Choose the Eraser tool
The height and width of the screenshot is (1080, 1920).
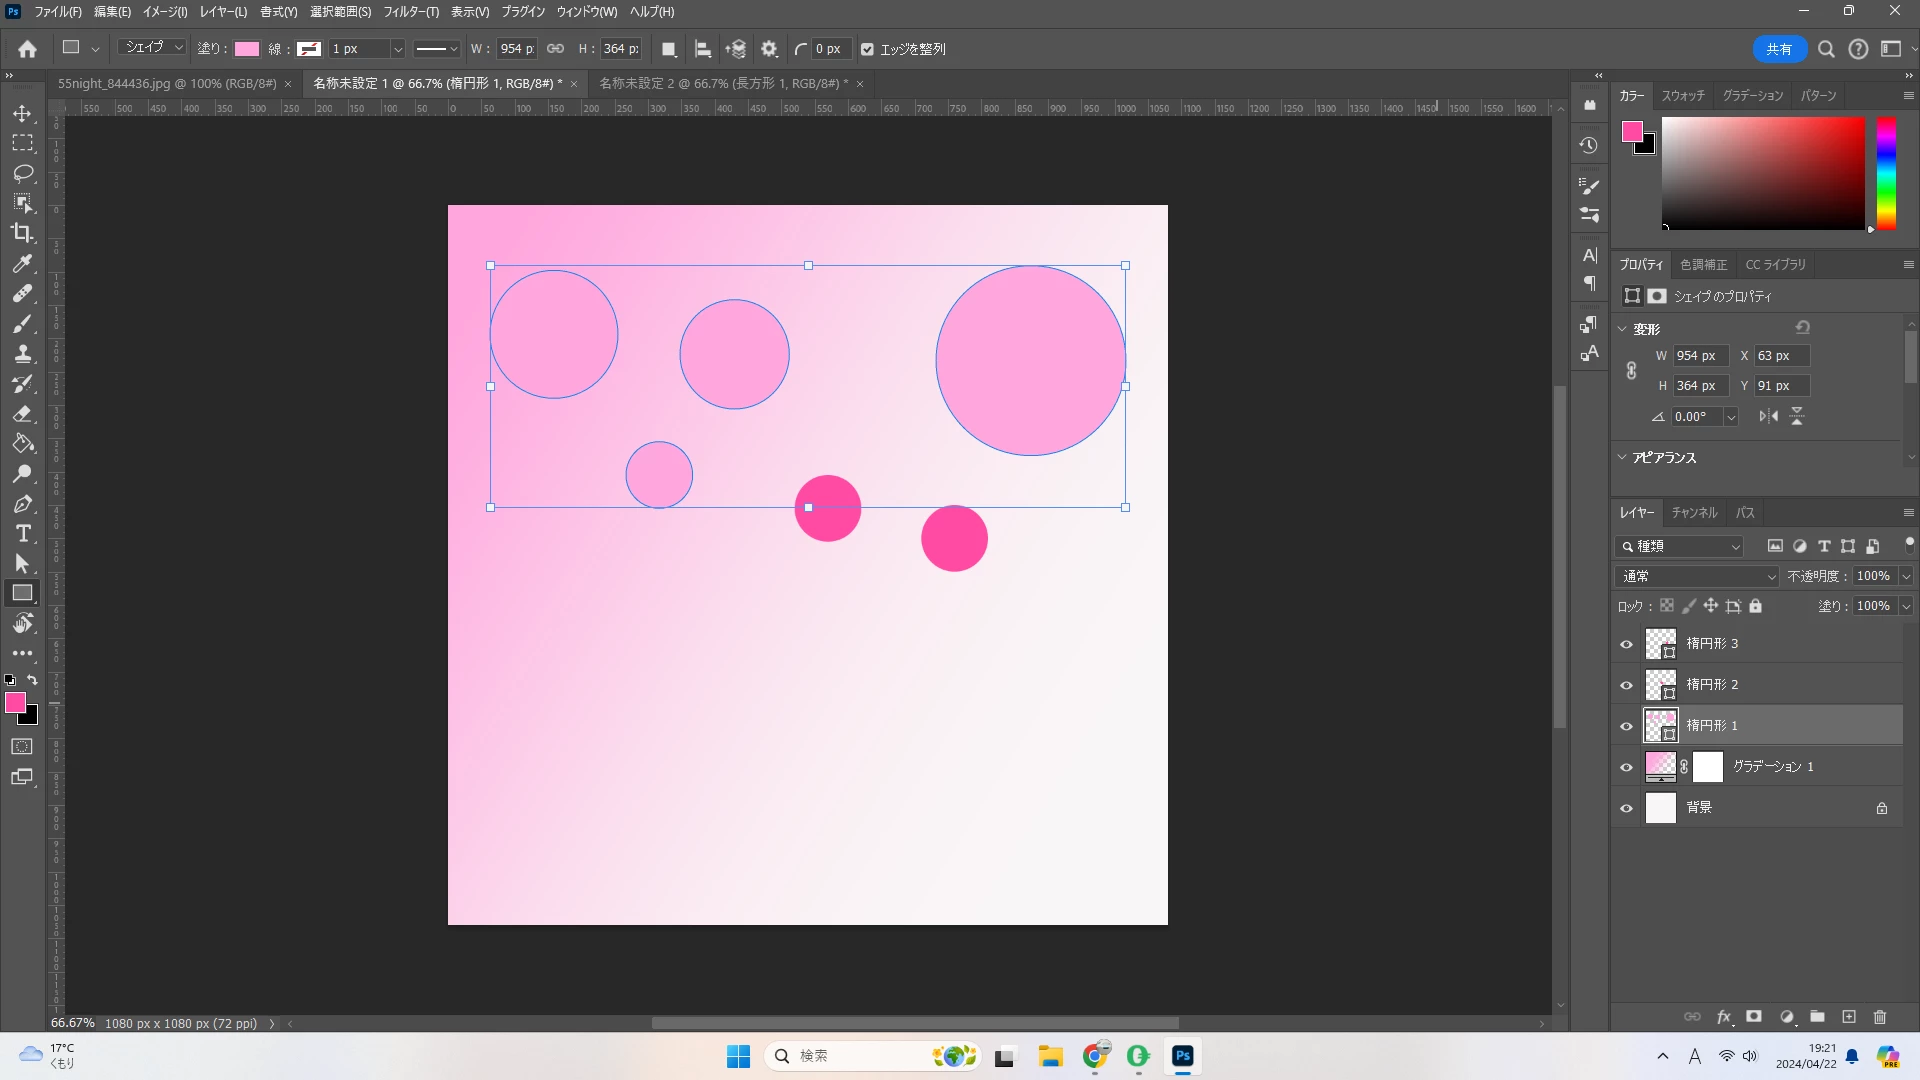click(x=22, y=413)
